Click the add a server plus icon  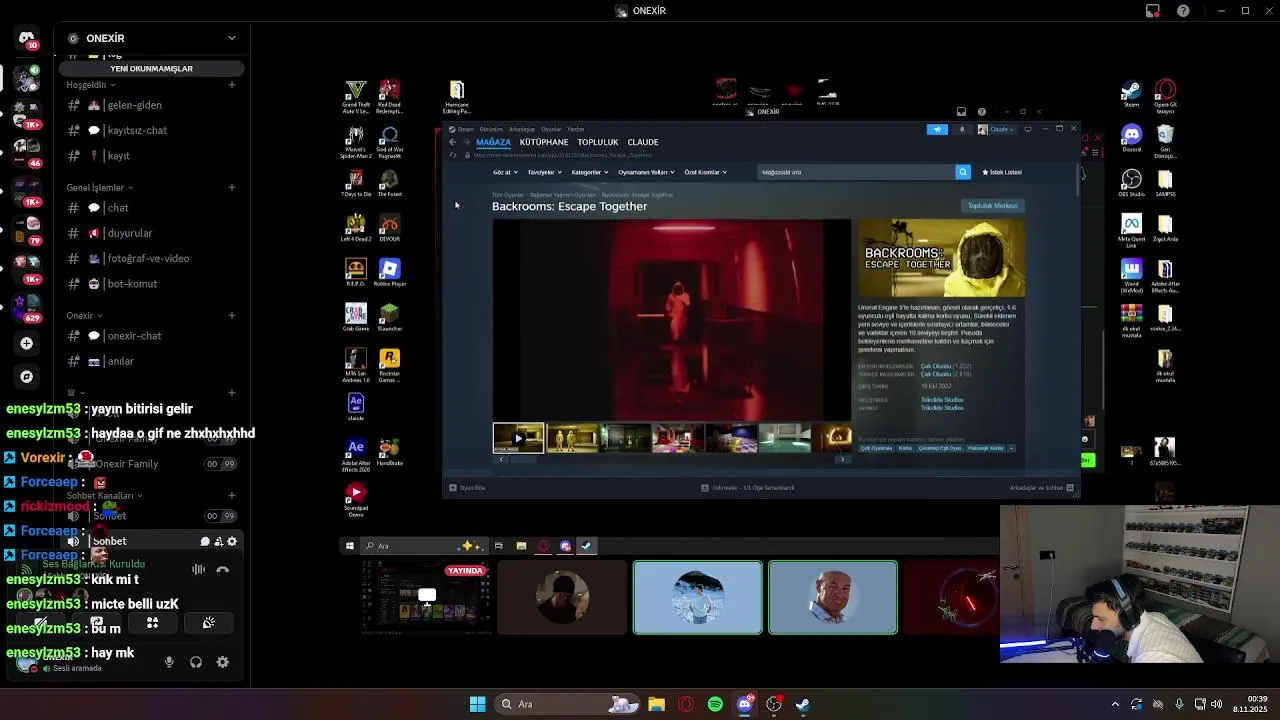26,343
